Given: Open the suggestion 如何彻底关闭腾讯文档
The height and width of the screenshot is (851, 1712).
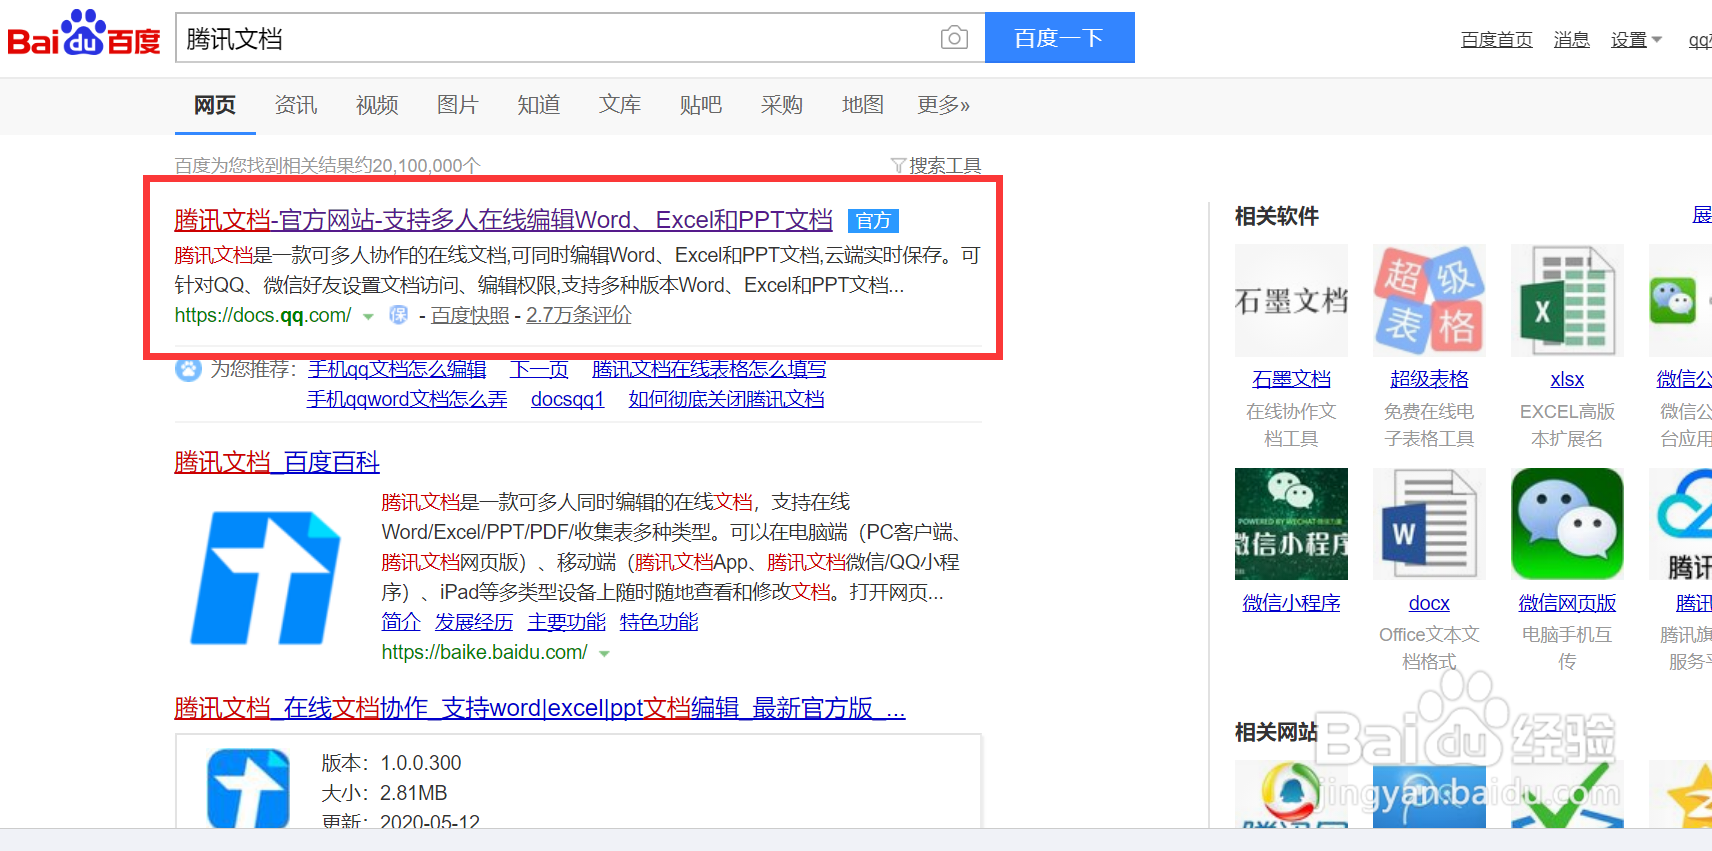Looking at the screenshot, I should pos(727,399).
